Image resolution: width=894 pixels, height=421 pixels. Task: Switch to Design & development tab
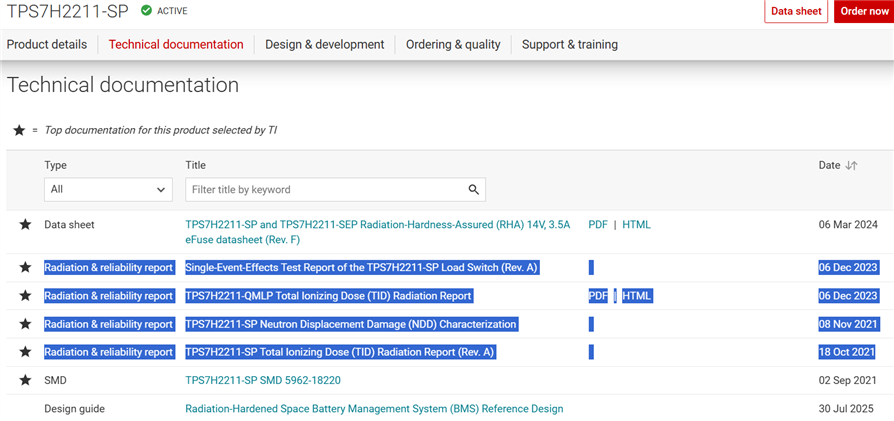tap(324, 44)
